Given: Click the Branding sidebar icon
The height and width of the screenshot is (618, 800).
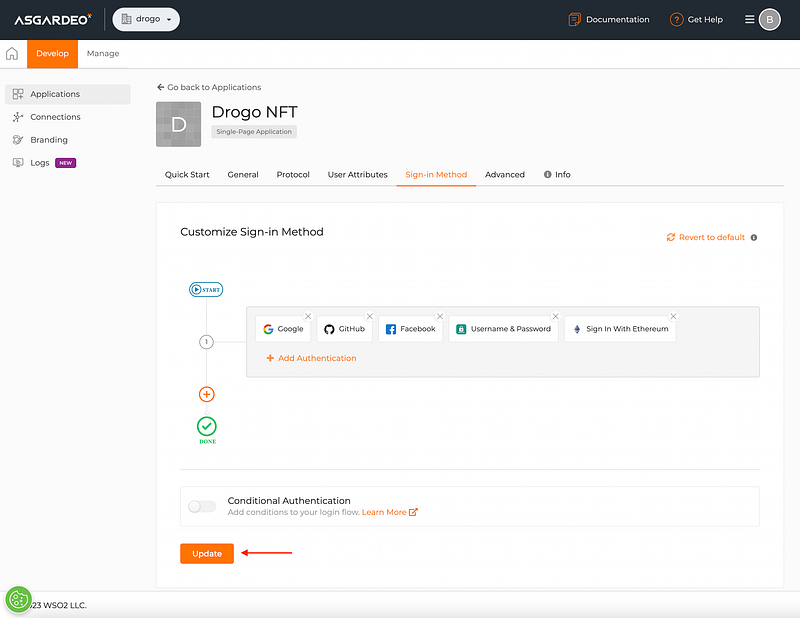Looking at the screenshot, I should pos(18,140).
